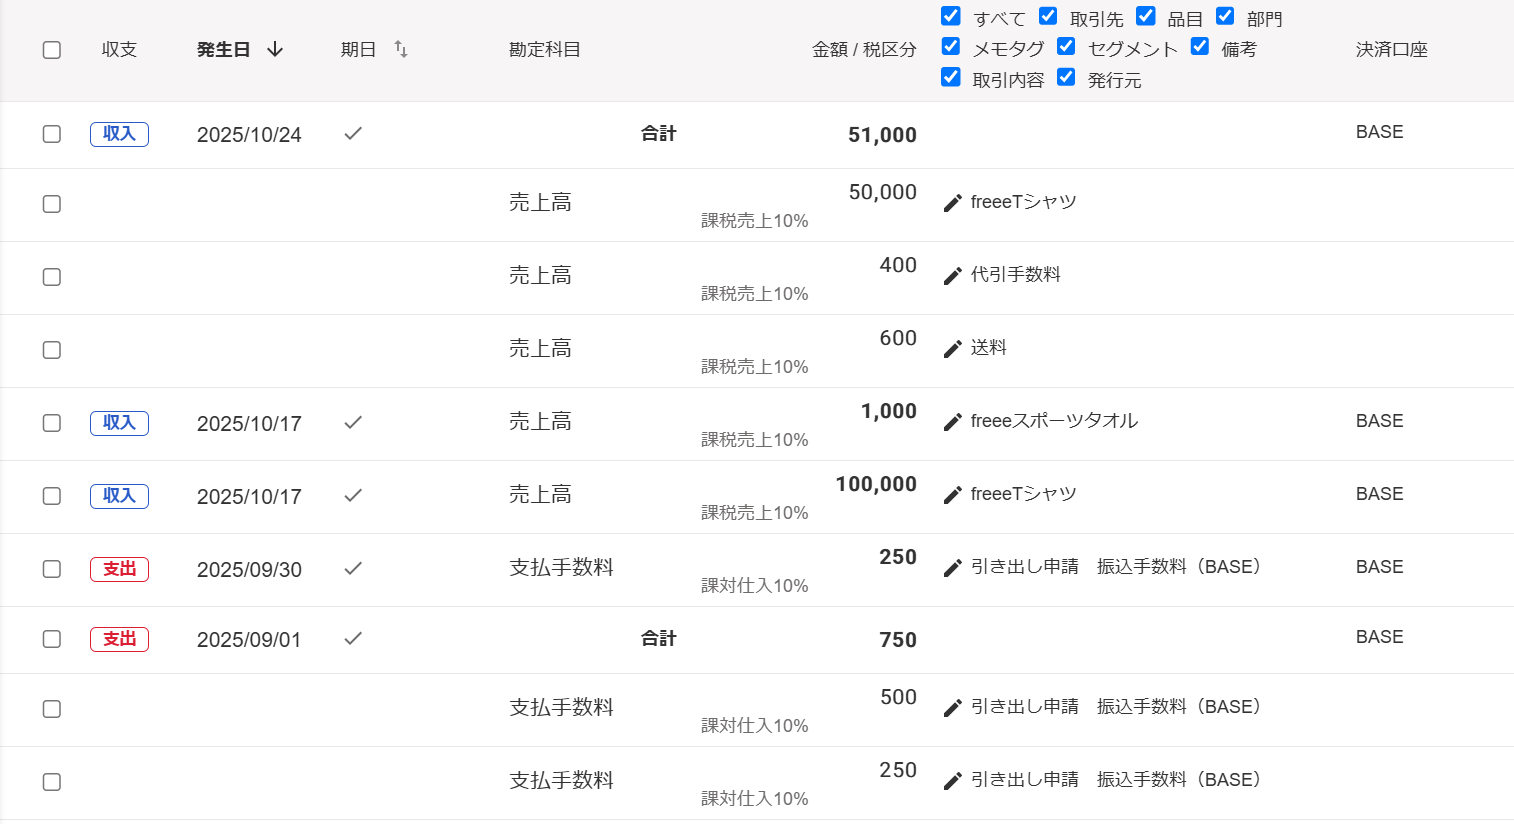Click pencil icon in the 500 支払手数料 row

point(952,708)
